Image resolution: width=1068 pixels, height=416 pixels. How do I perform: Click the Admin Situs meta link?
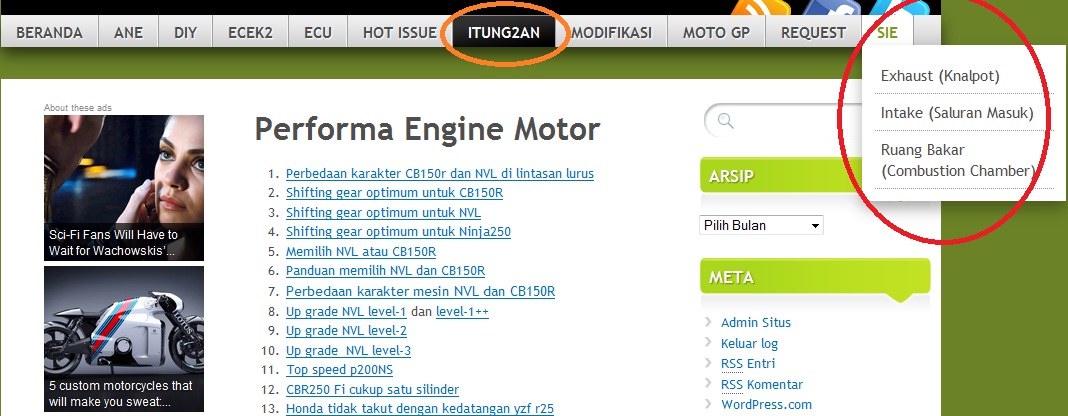pyautogui.click(x=755, y=322)
